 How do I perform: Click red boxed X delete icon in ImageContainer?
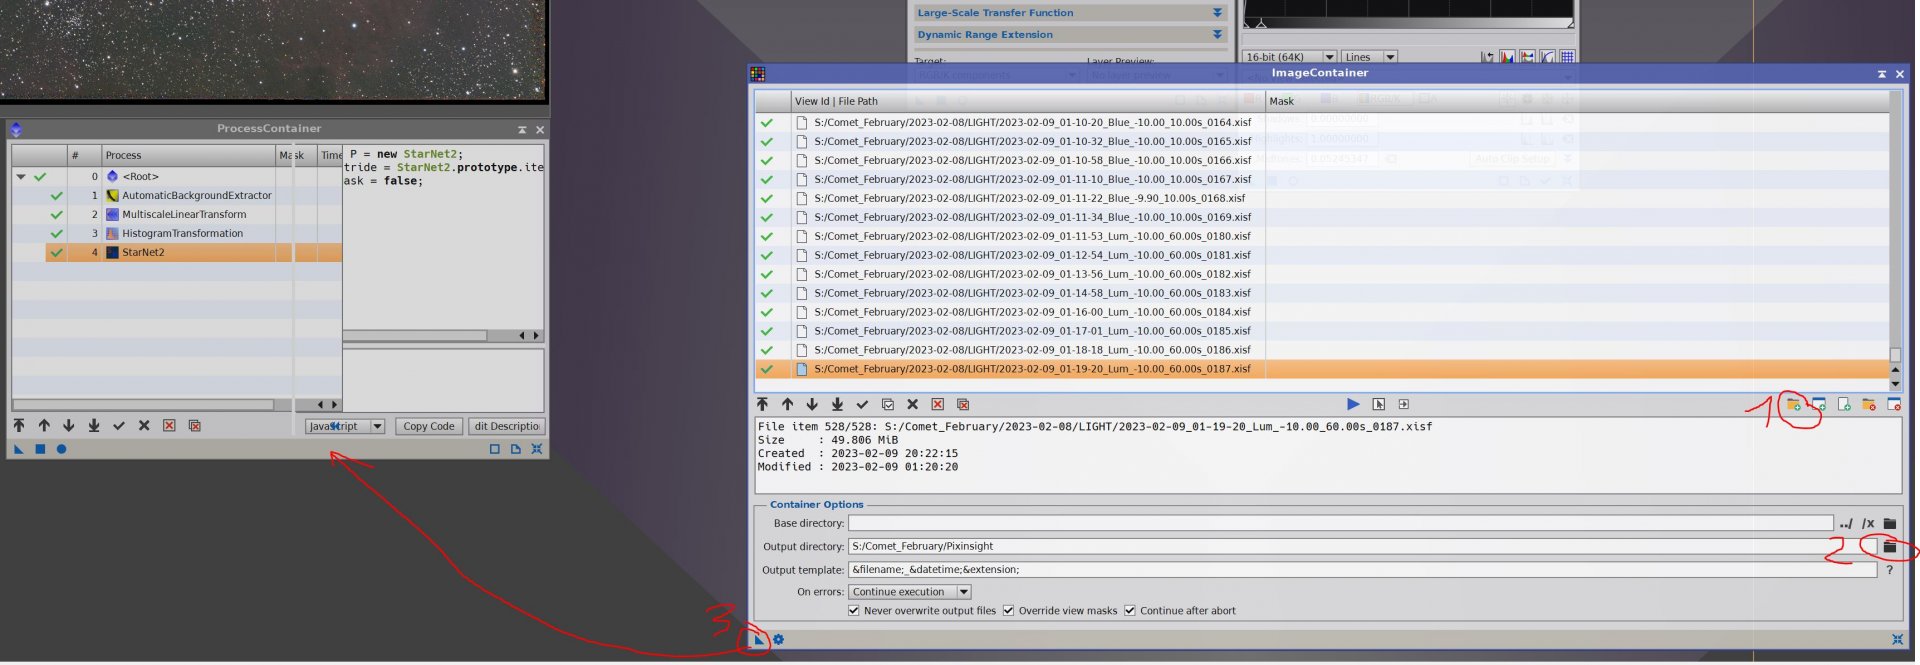[x=938, y=404]
